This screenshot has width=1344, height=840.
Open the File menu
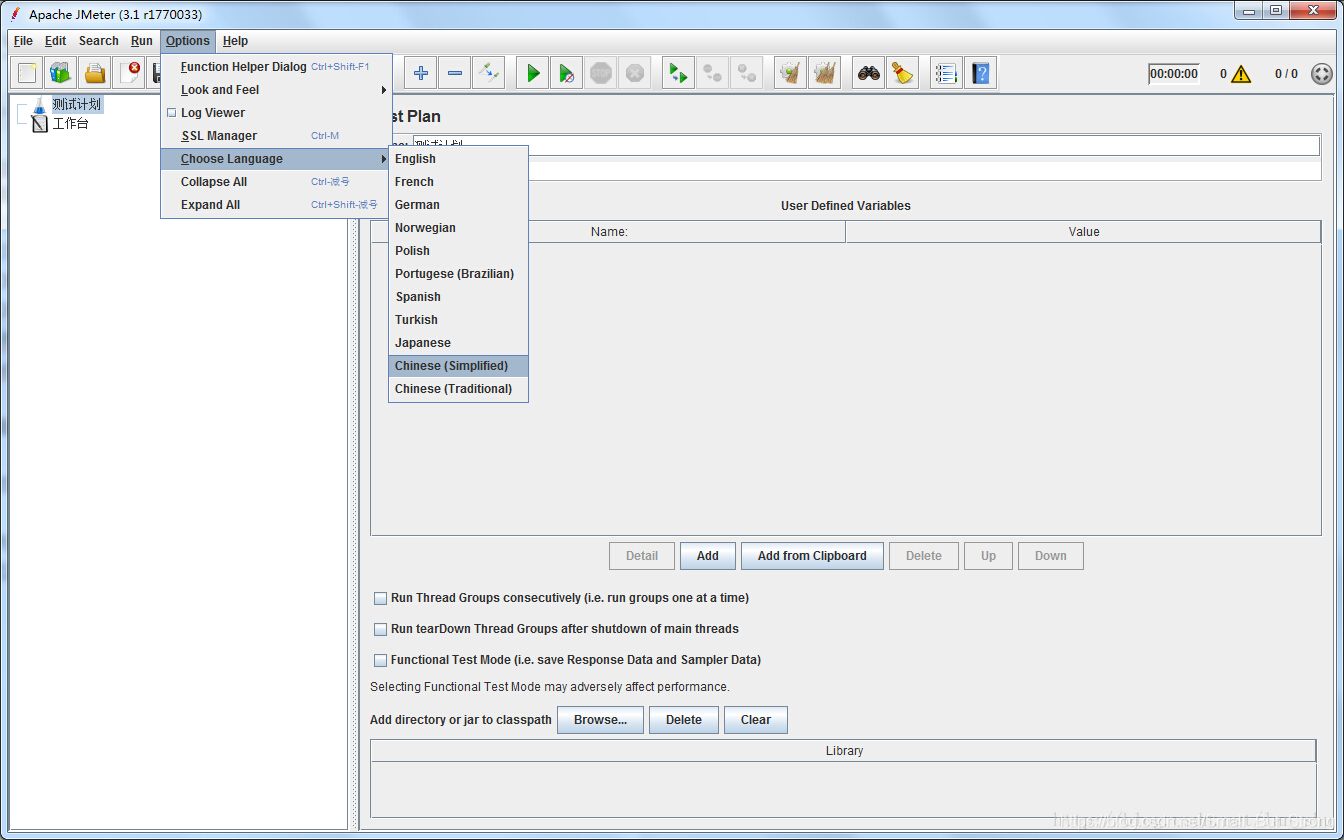coord(23,41)
